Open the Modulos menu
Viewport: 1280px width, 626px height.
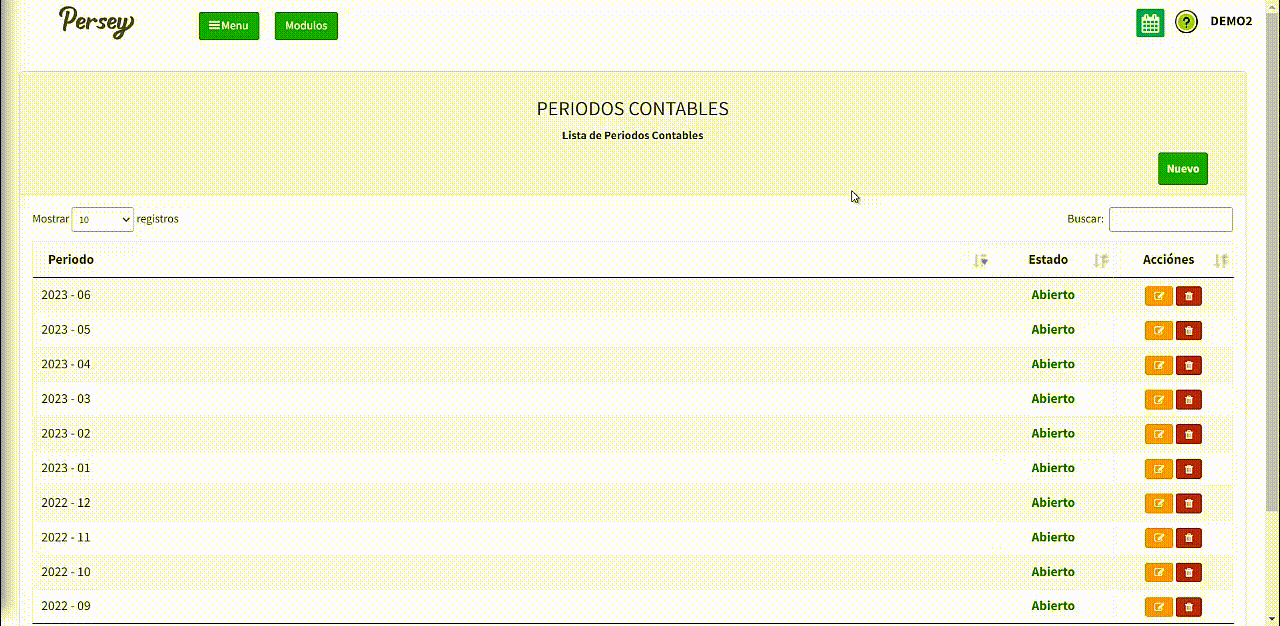click(306, 26)
